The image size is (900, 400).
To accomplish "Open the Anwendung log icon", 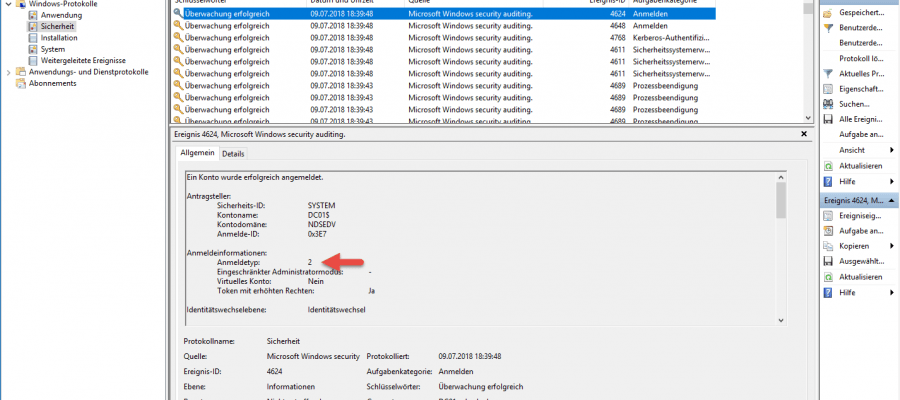I will pos(33,16).
